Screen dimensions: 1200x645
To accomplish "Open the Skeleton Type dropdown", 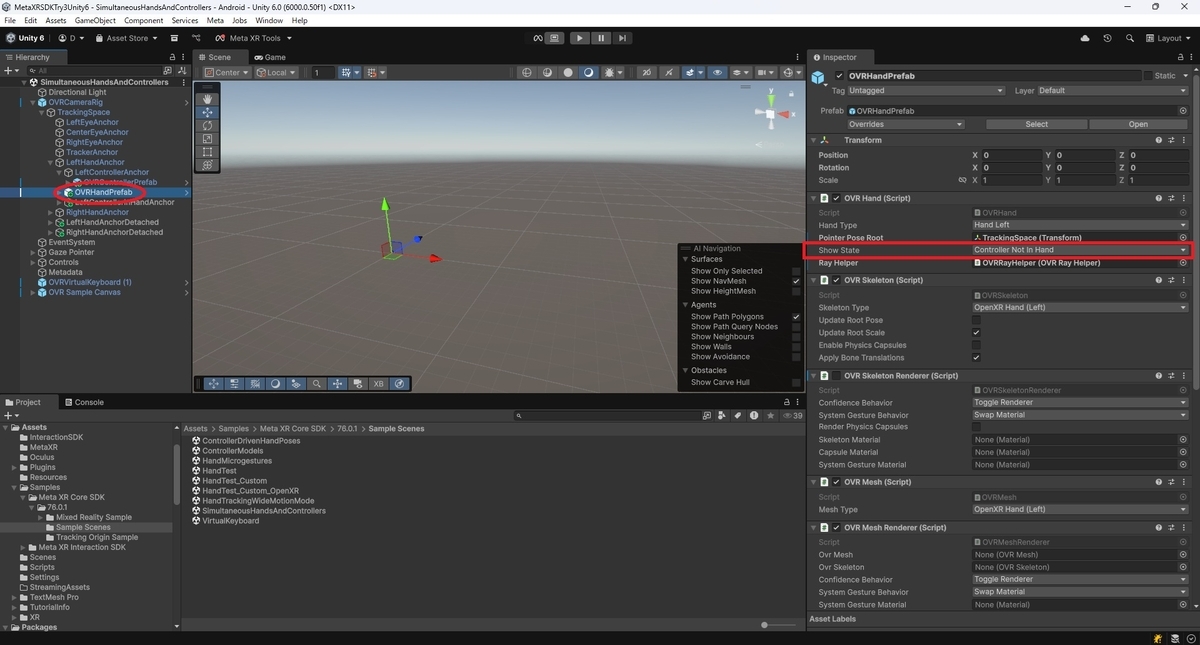I will coord(1080,307).
